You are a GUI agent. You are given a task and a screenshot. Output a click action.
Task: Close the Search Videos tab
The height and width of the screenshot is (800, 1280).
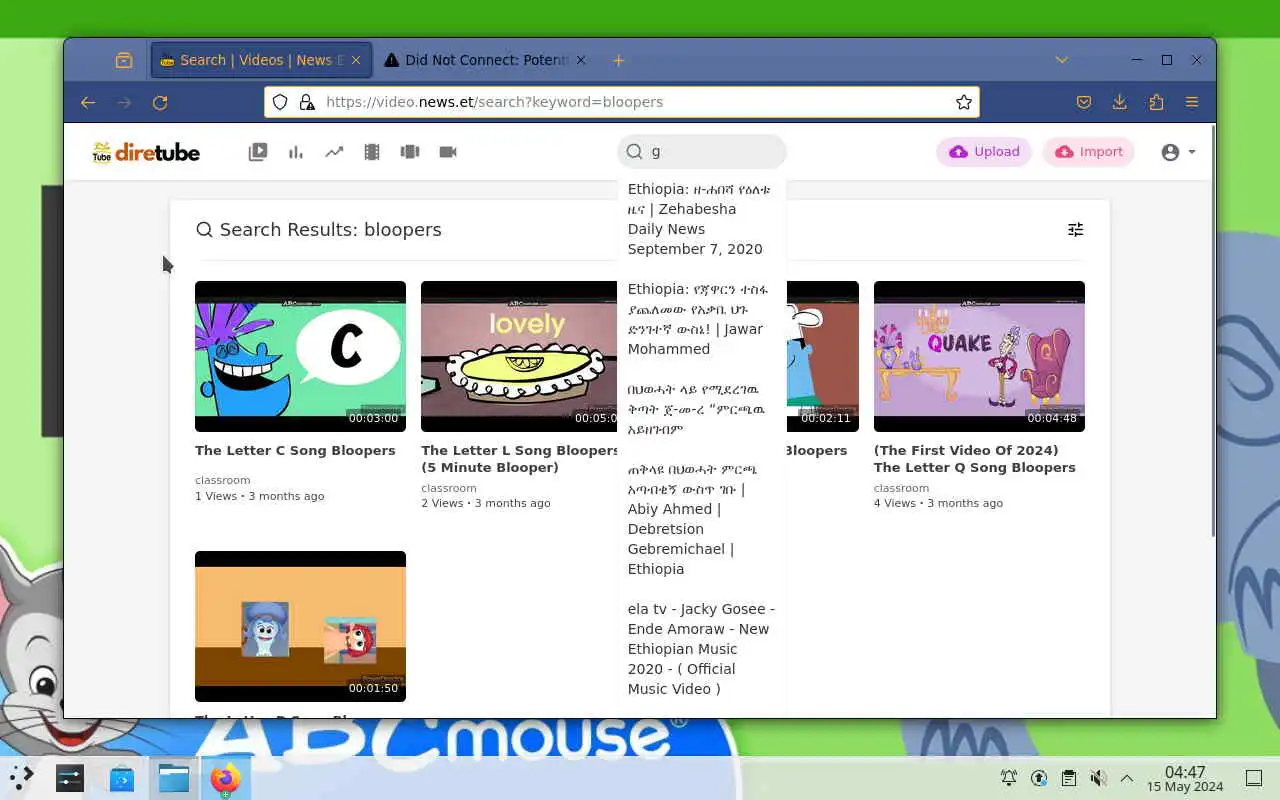click(355, 60)
